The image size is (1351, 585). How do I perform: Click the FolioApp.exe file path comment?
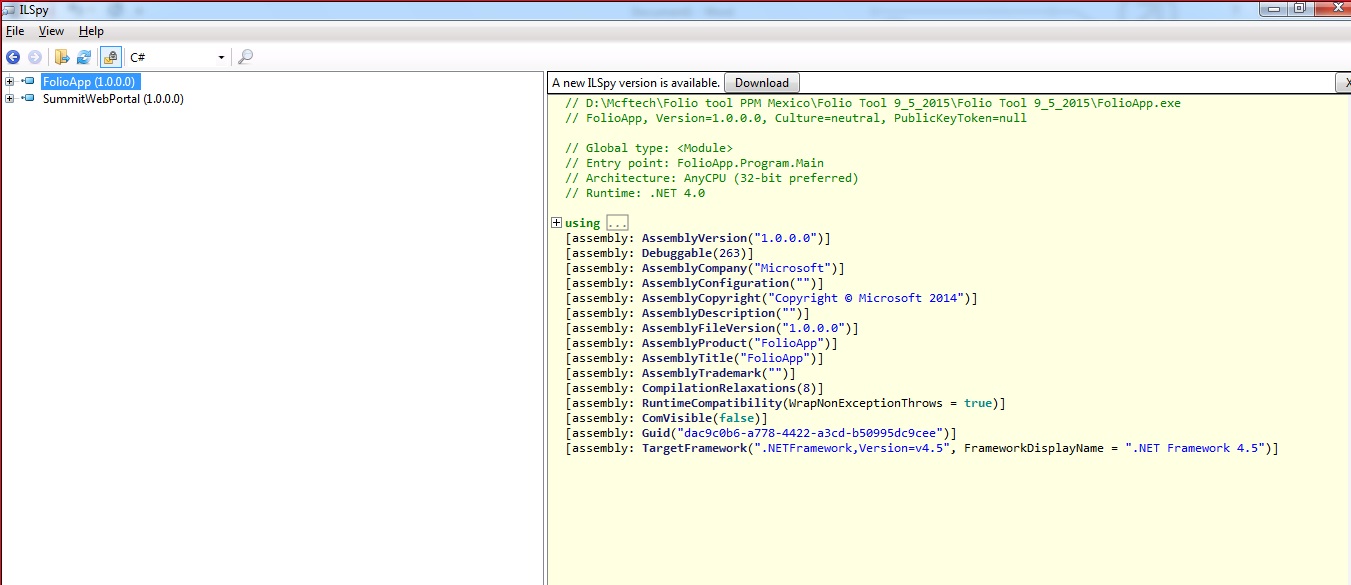[x=873, y=103]
